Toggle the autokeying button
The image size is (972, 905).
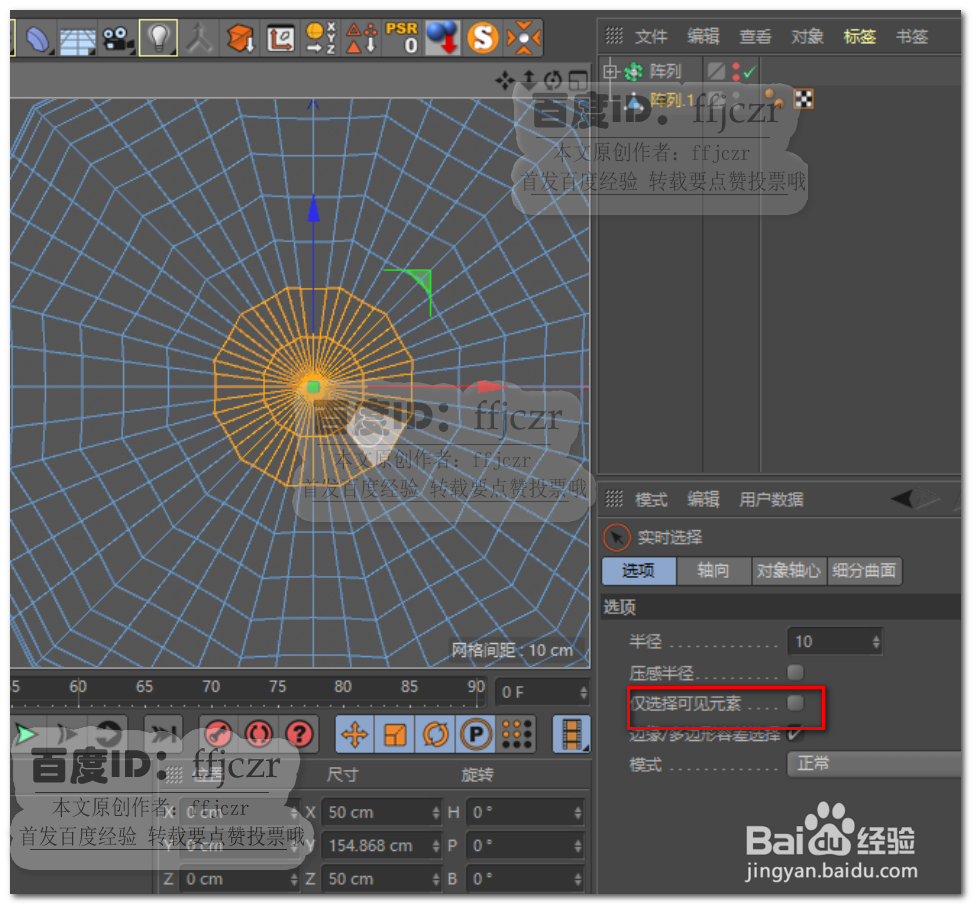(258, 735)
